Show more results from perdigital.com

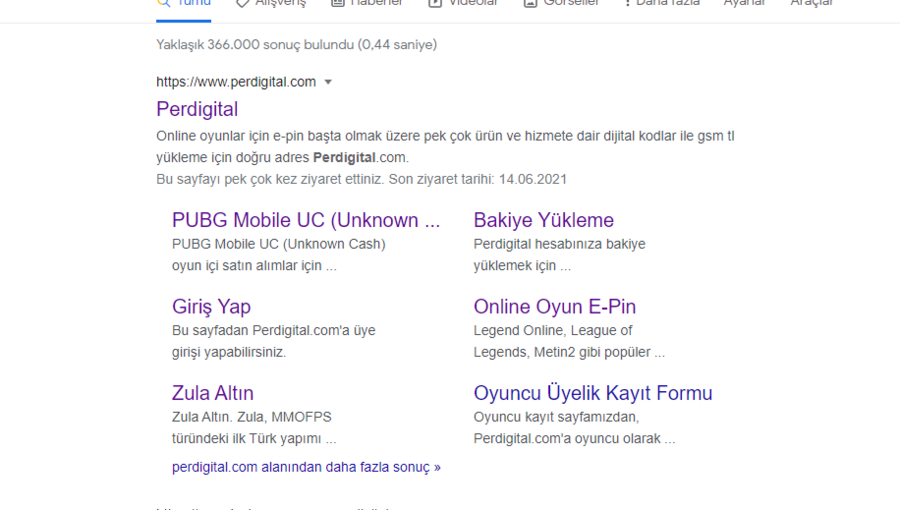[x=306, y=467]
